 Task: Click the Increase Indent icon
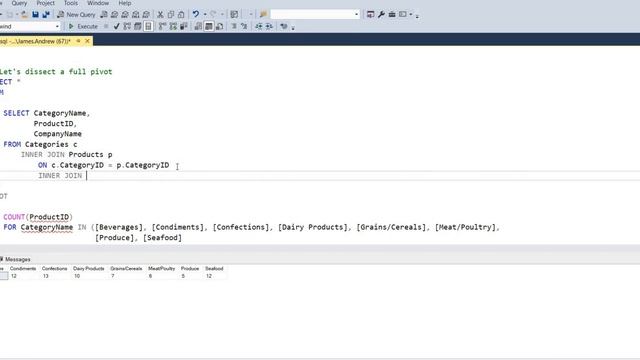(x=269, y=27)
